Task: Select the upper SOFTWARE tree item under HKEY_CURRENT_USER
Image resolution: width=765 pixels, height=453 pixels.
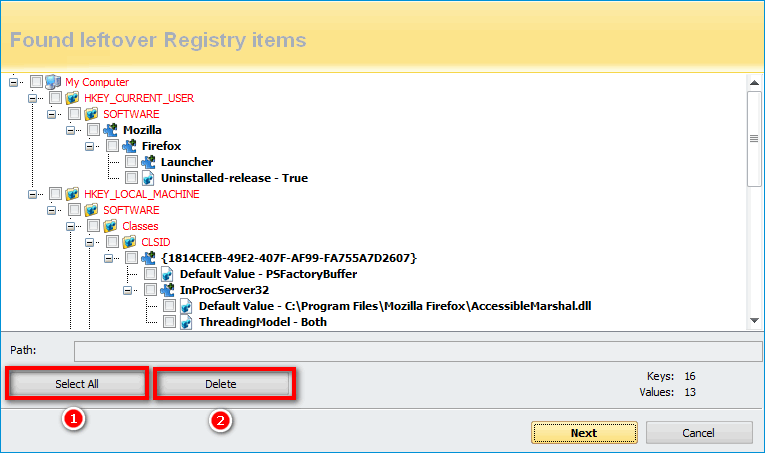Action: coord(131,114)
